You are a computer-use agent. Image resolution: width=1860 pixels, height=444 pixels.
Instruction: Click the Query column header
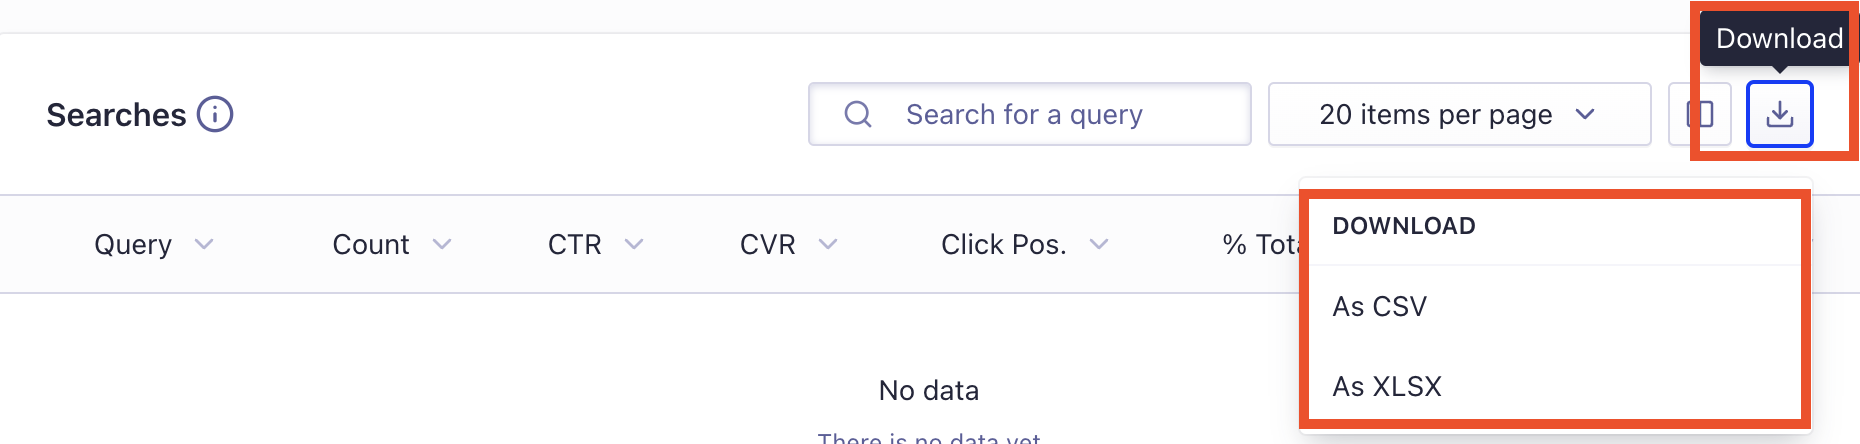[x=133, y=244]
